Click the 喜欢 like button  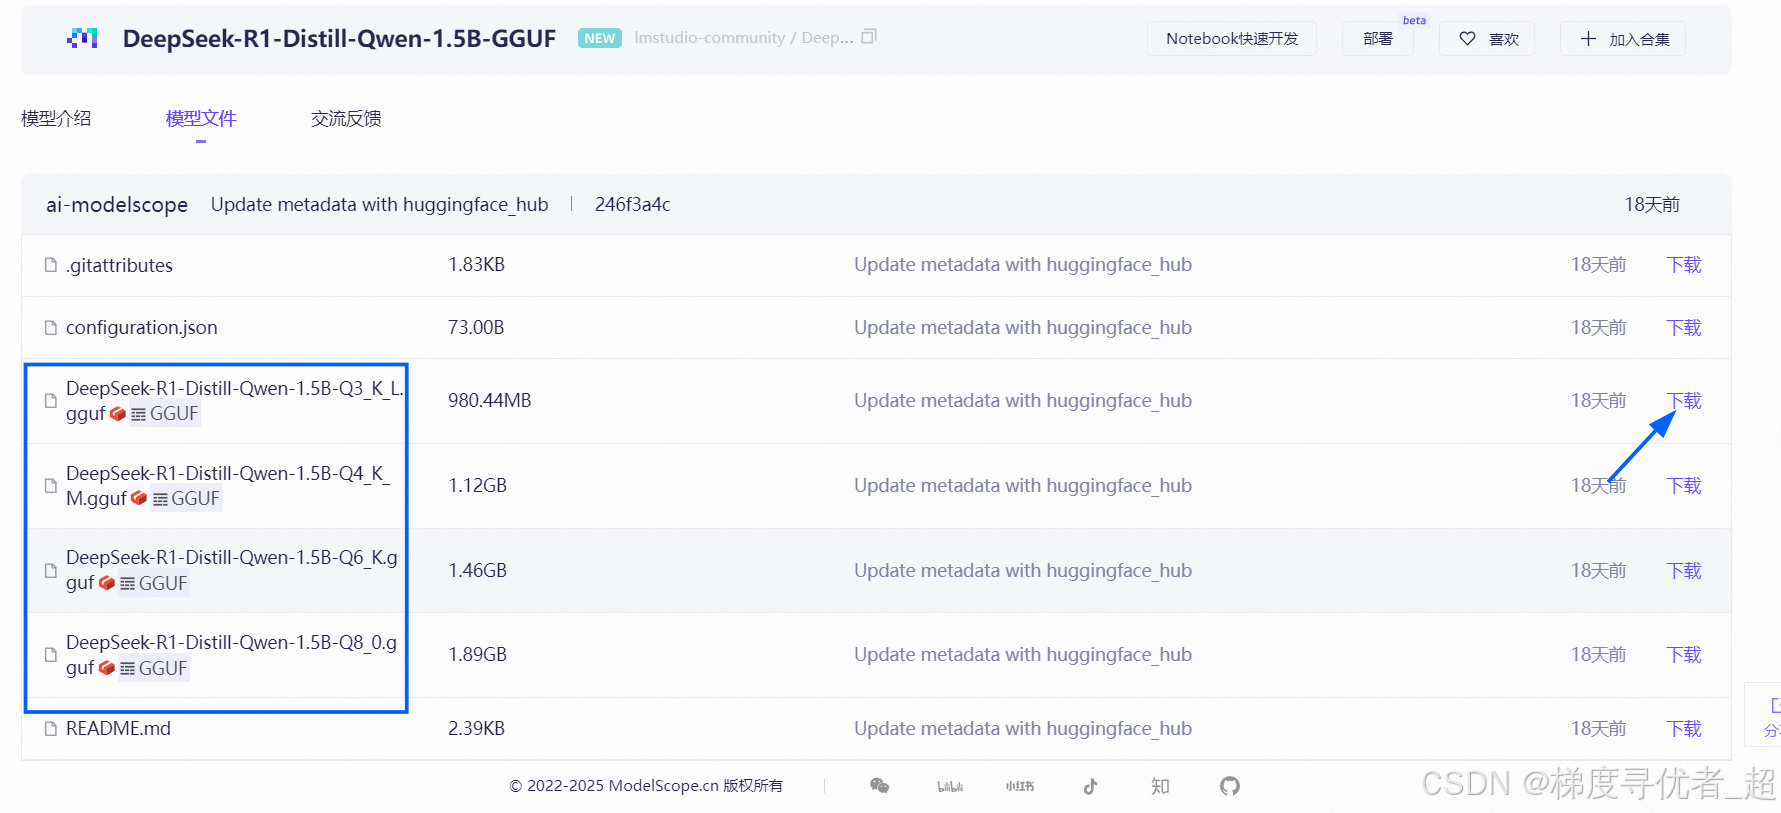point(1487,38)
